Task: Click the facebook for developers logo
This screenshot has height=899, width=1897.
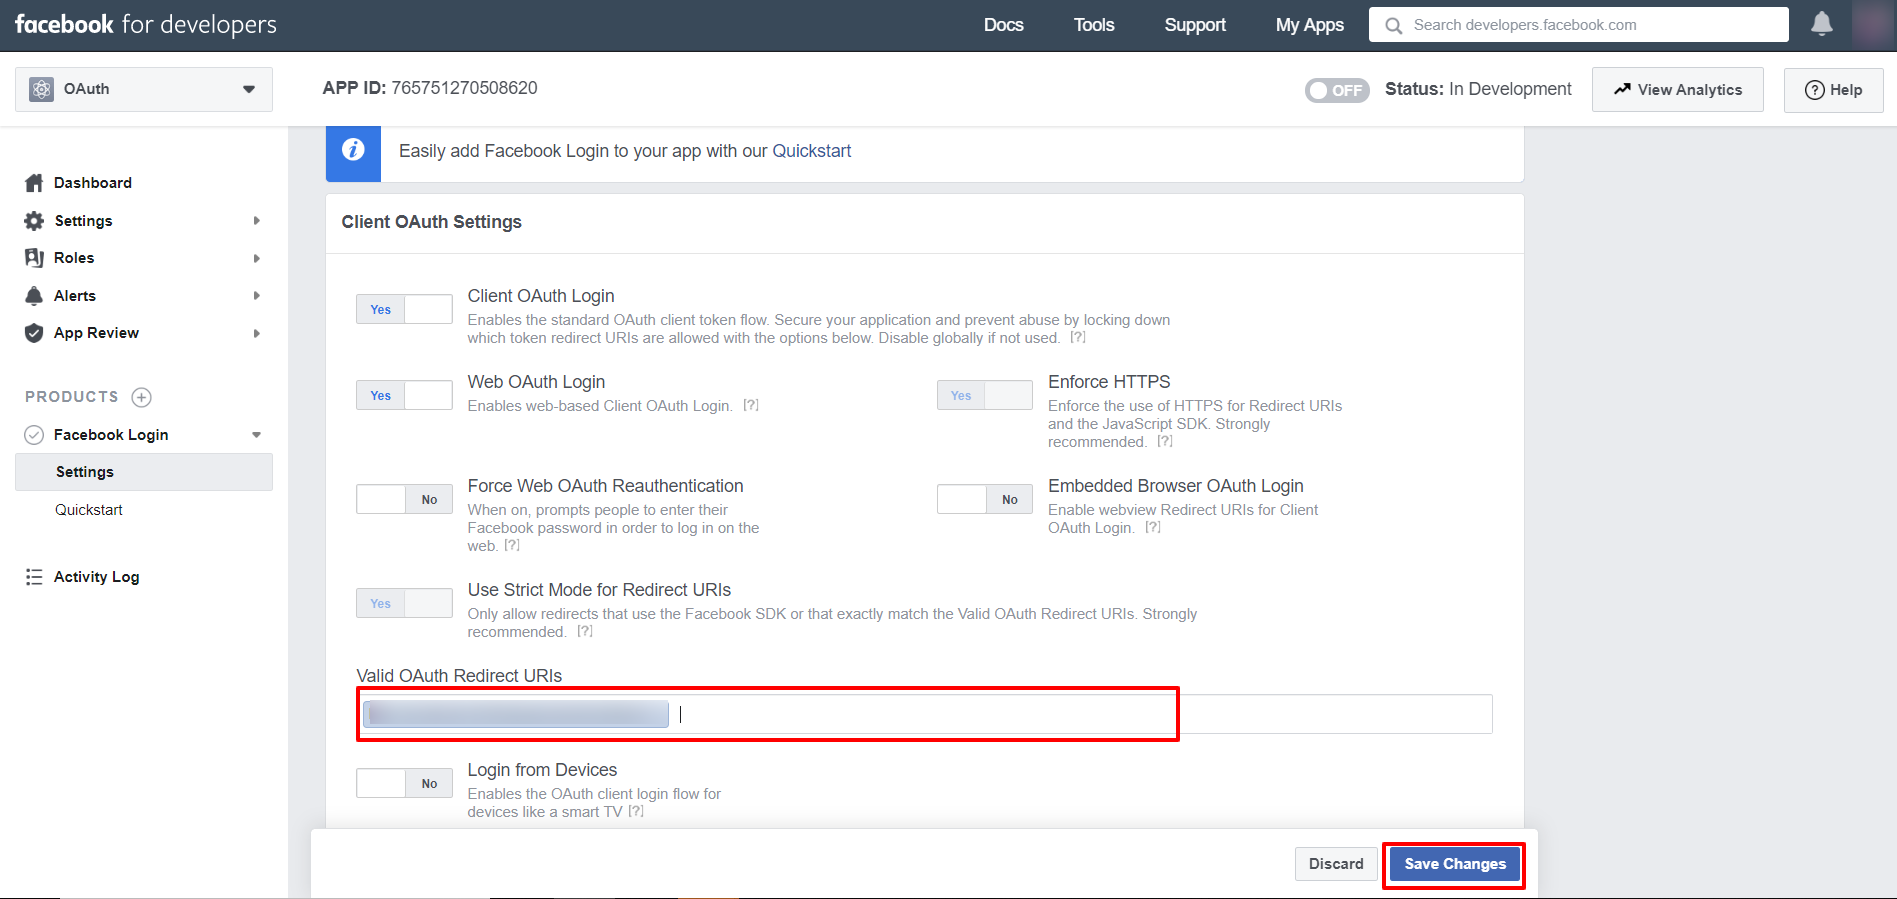Action: [146, 25]
